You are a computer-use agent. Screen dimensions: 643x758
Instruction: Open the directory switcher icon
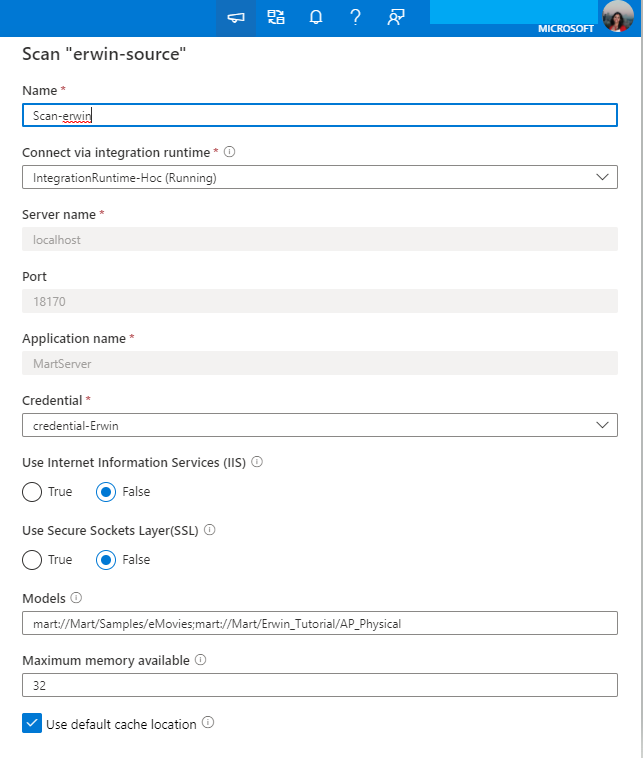(276, 18)
